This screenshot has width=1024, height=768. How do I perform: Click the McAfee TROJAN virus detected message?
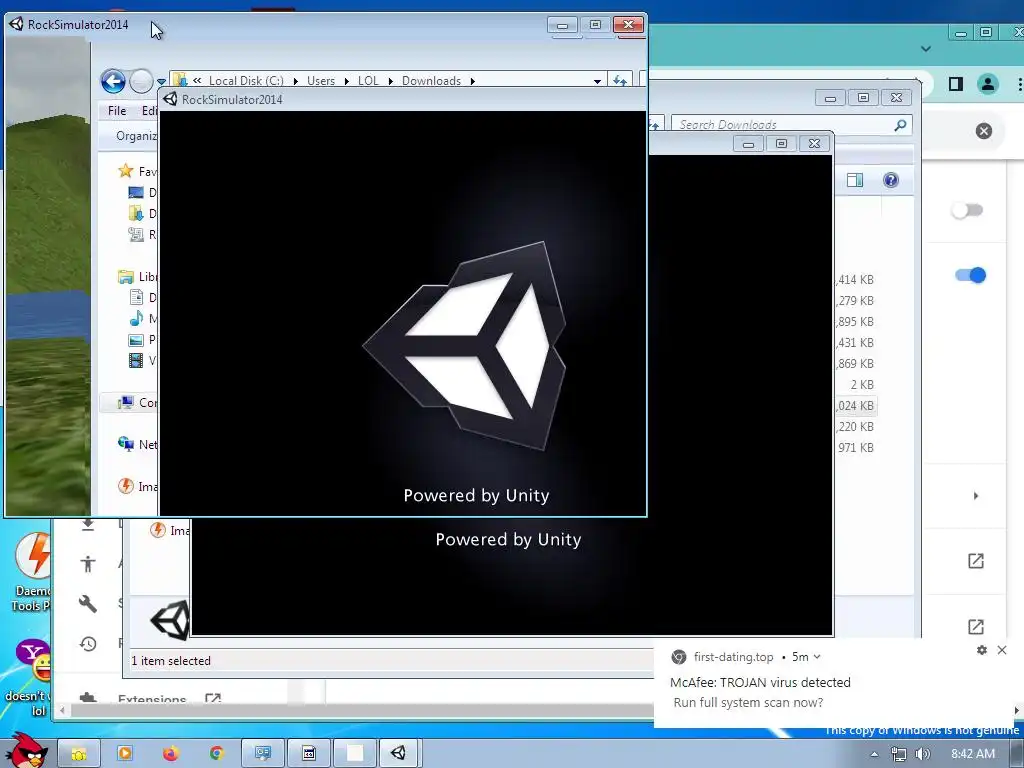coord(760,682)
